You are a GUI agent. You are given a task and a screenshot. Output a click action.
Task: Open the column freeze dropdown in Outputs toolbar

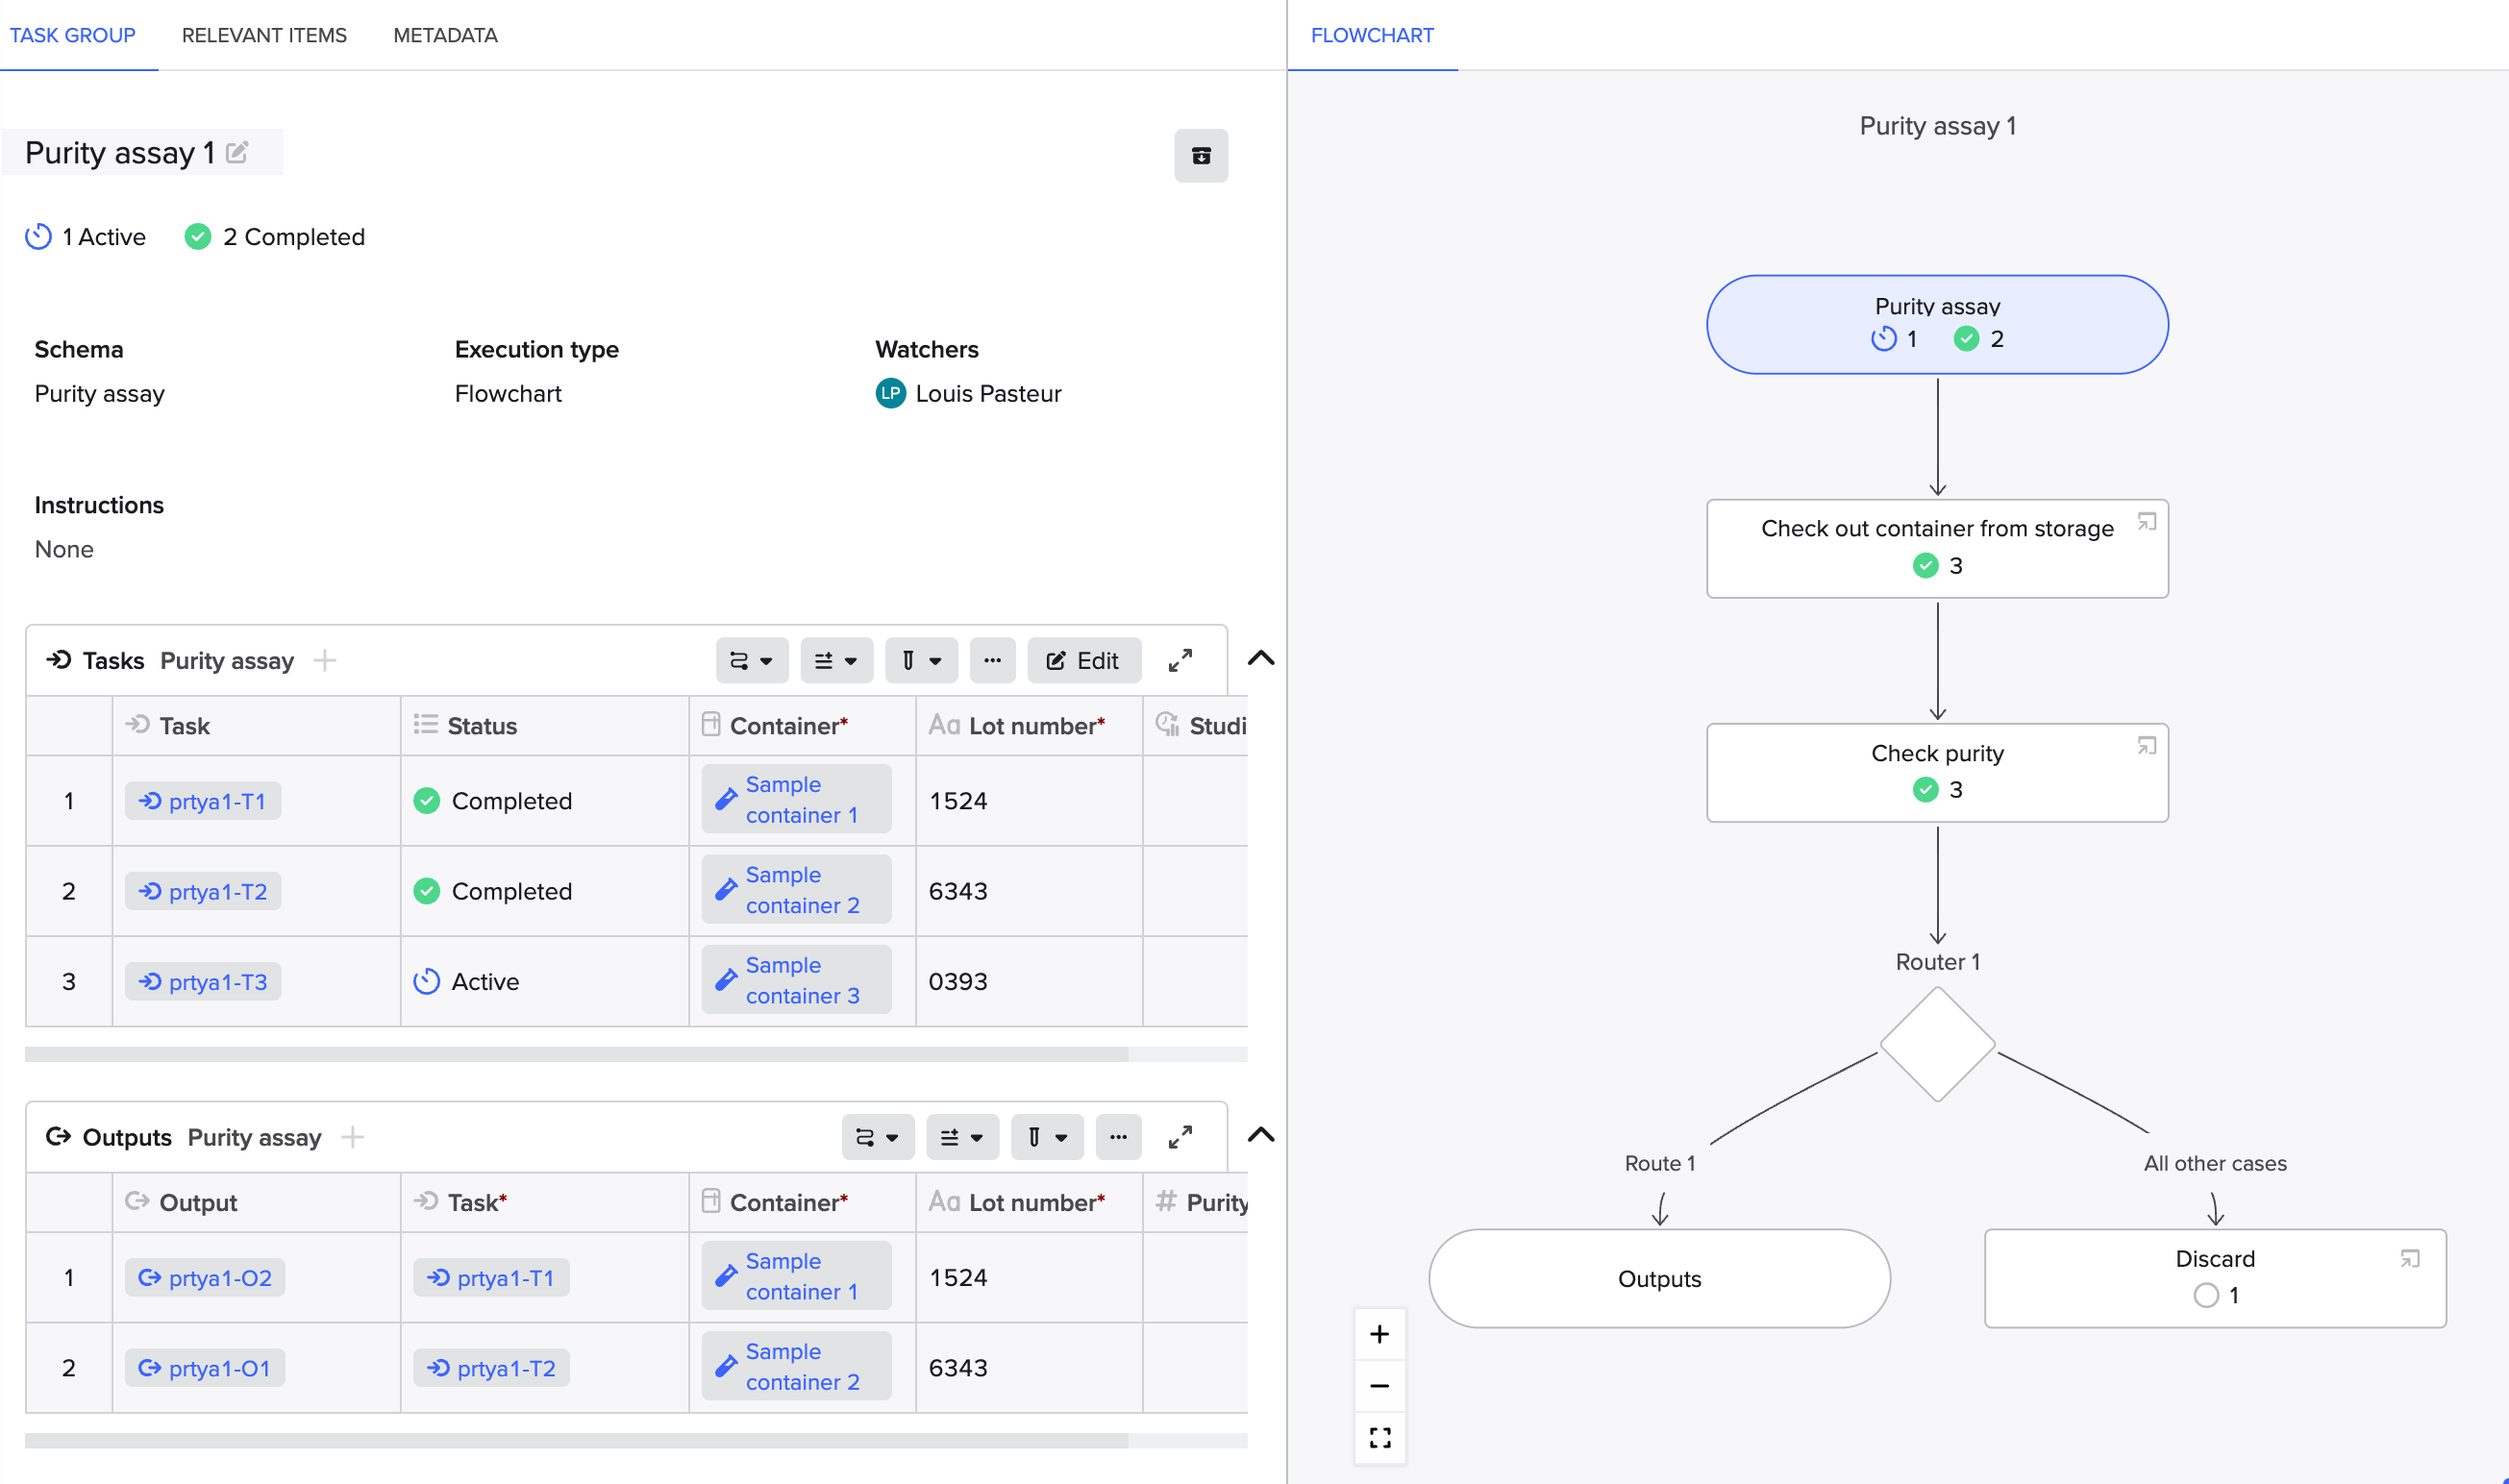pyautogui.click(x=1047, y=1137)
